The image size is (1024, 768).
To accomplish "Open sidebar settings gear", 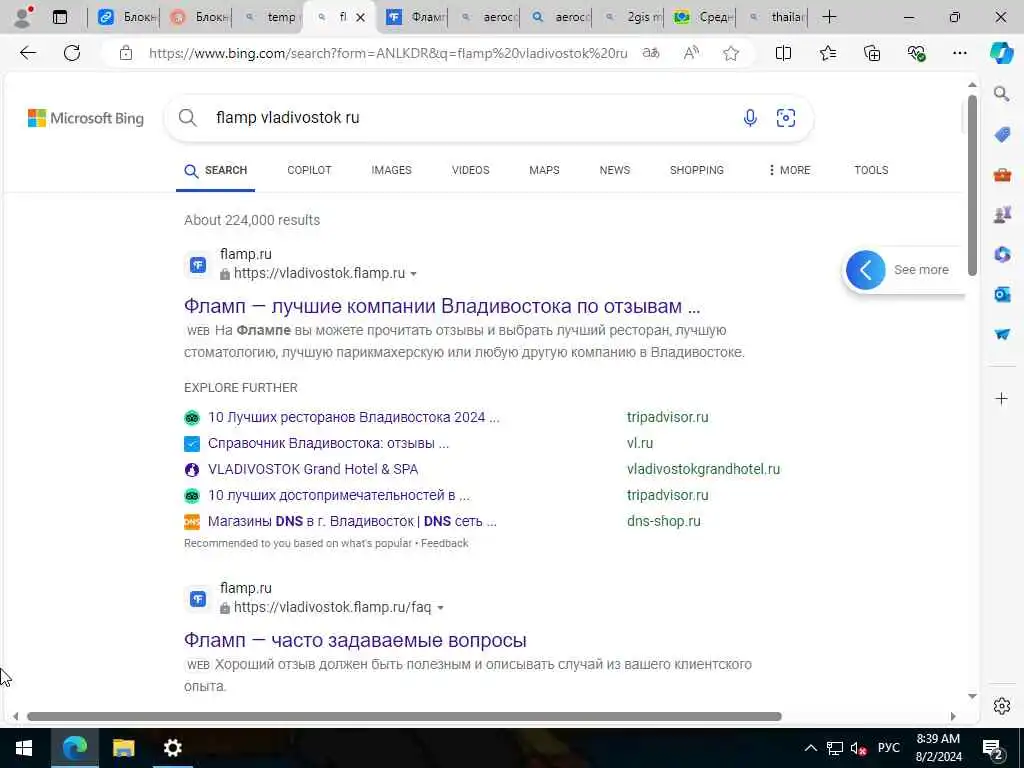I will 1002,706.
